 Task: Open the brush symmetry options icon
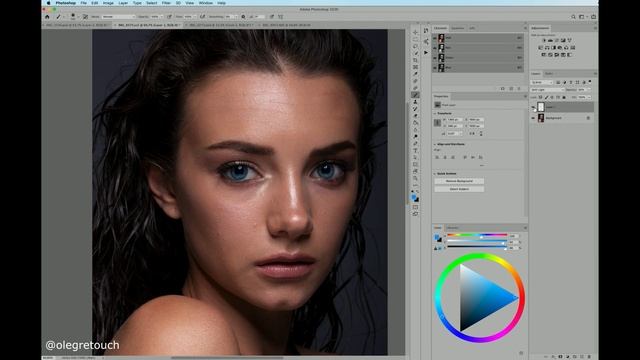[280, 17]
